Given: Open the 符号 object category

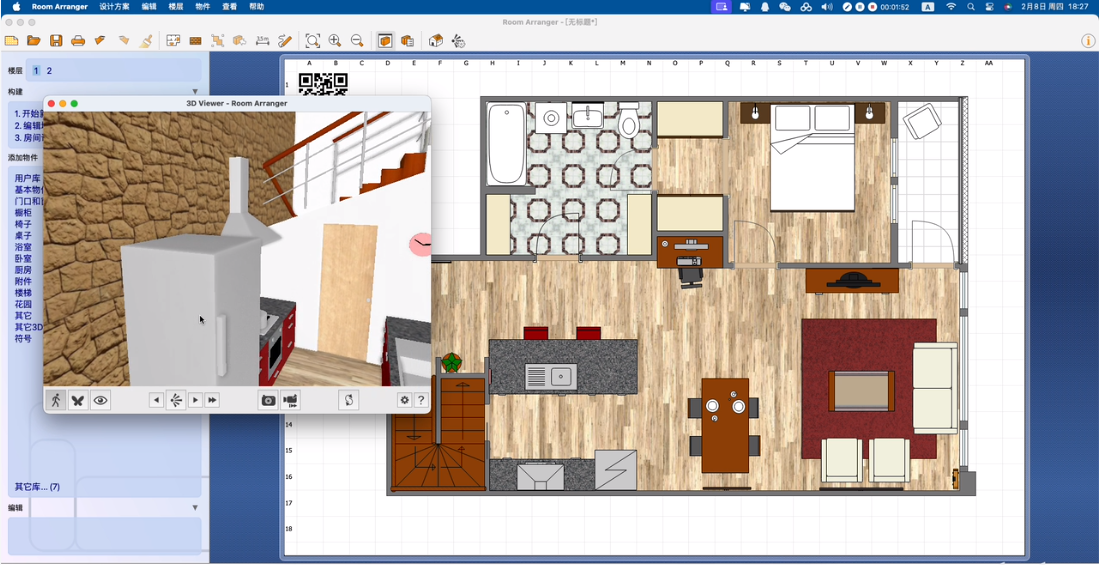Looking at the screenshot, I should pyautogui.click(x=23, y=339).
